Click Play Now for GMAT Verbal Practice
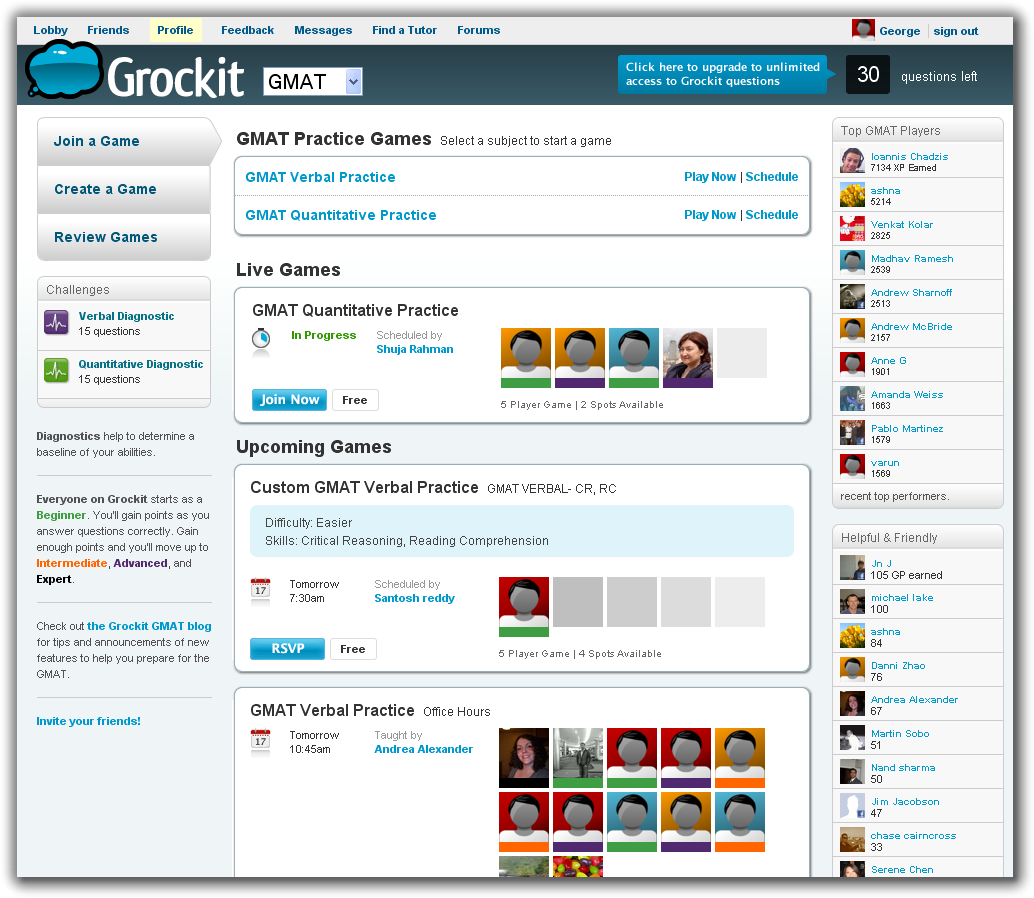Image resolution: width=1034 pixels, height=898 pixels. coord(710,177)
